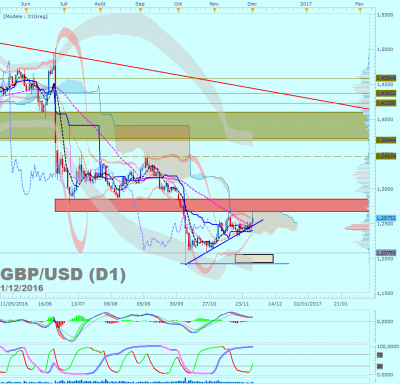Click the 11/05/2016 date label
Viewport: 400px width, 384px height.
pyautogui.click(x=14, y=304)
